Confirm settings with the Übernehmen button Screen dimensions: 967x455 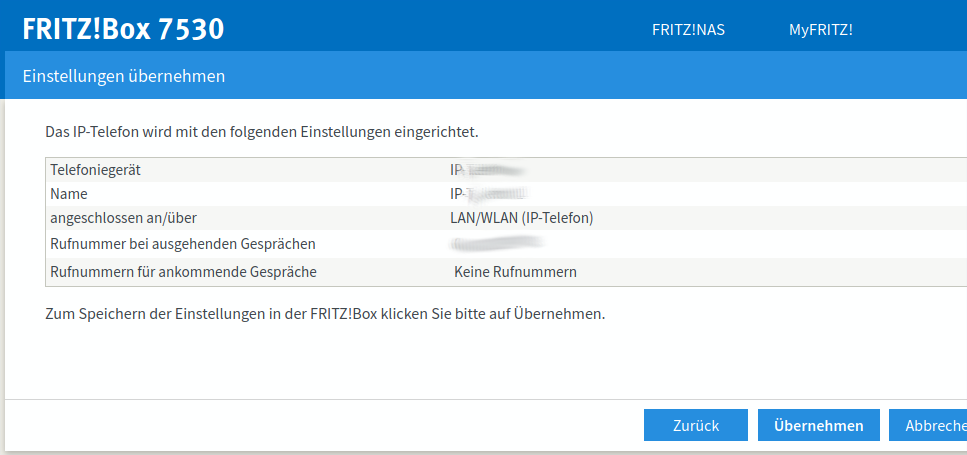pos(818,425)
